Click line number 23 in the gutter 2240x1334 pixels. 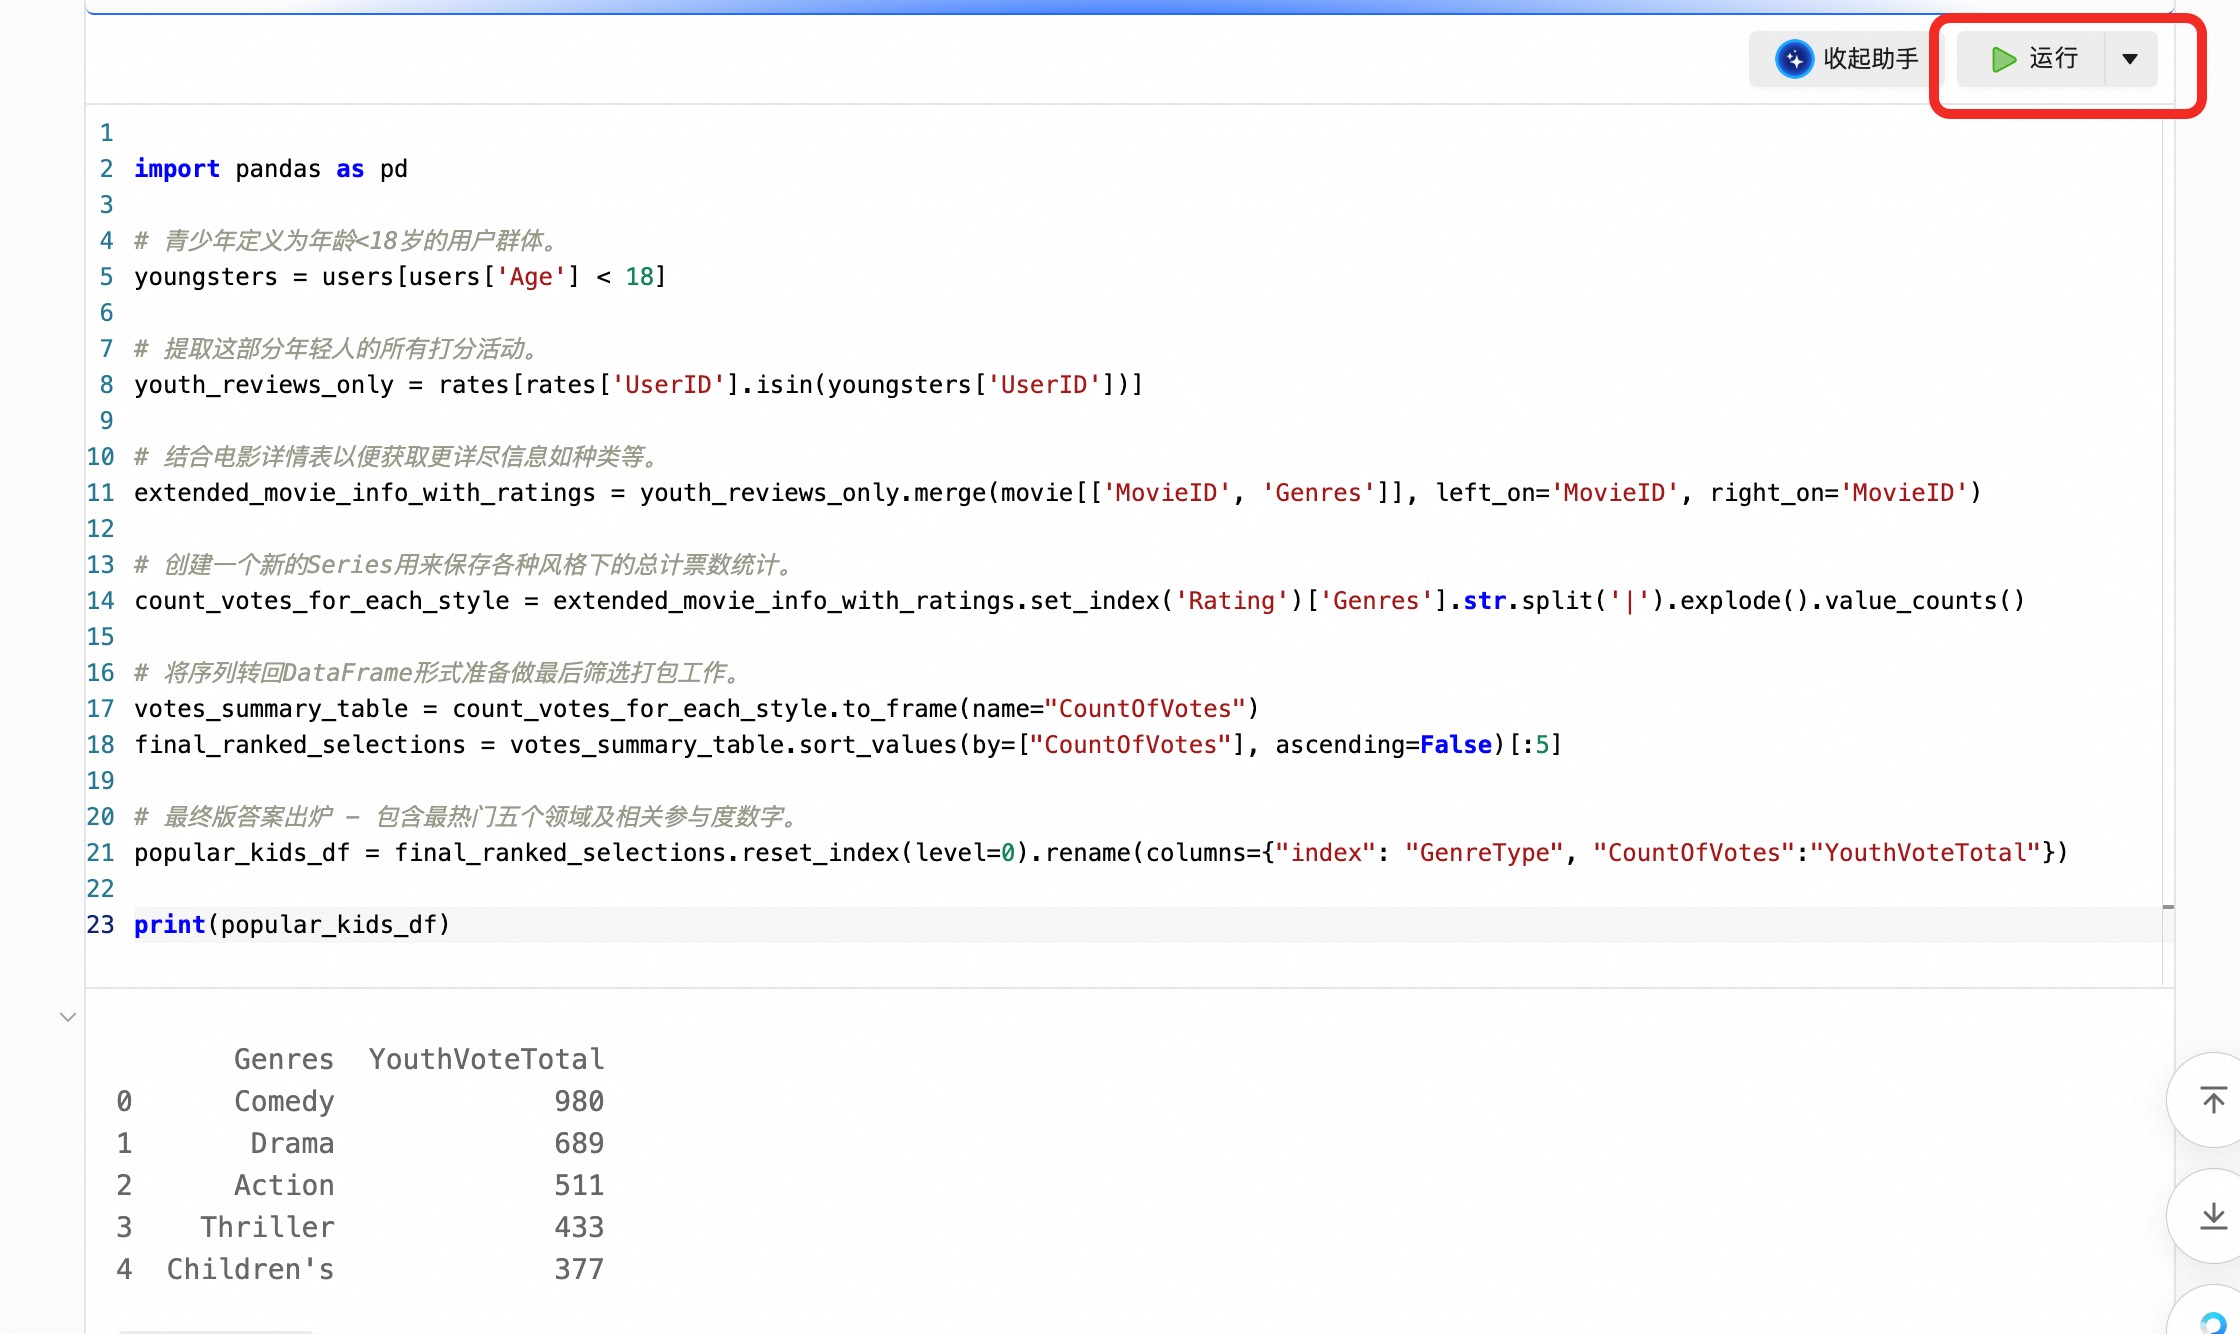(x=101, y=925)
